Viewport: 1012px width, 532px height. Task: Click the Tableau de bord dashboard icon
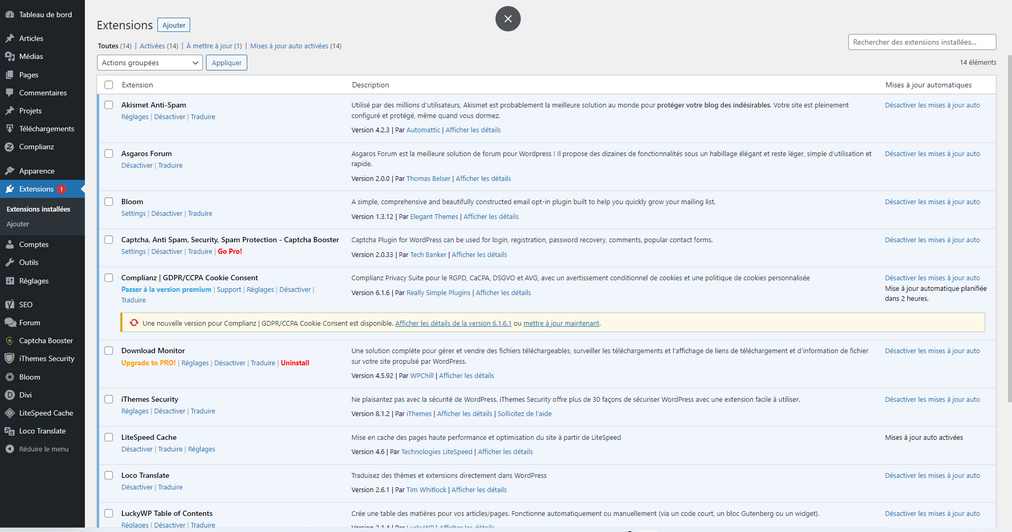click(x=10, y=14)
